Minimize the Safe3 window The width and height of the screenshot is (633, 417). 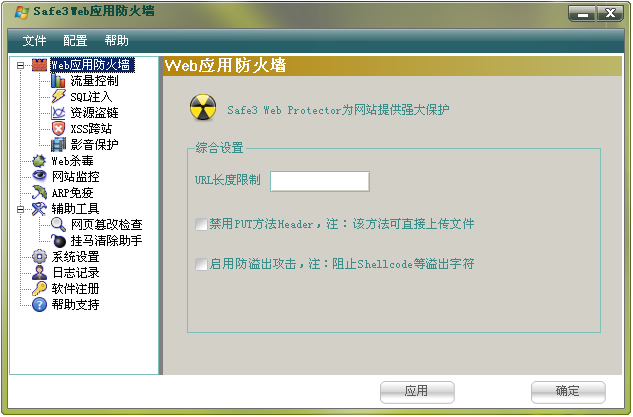pyautogui.click(x=582, y=14)
